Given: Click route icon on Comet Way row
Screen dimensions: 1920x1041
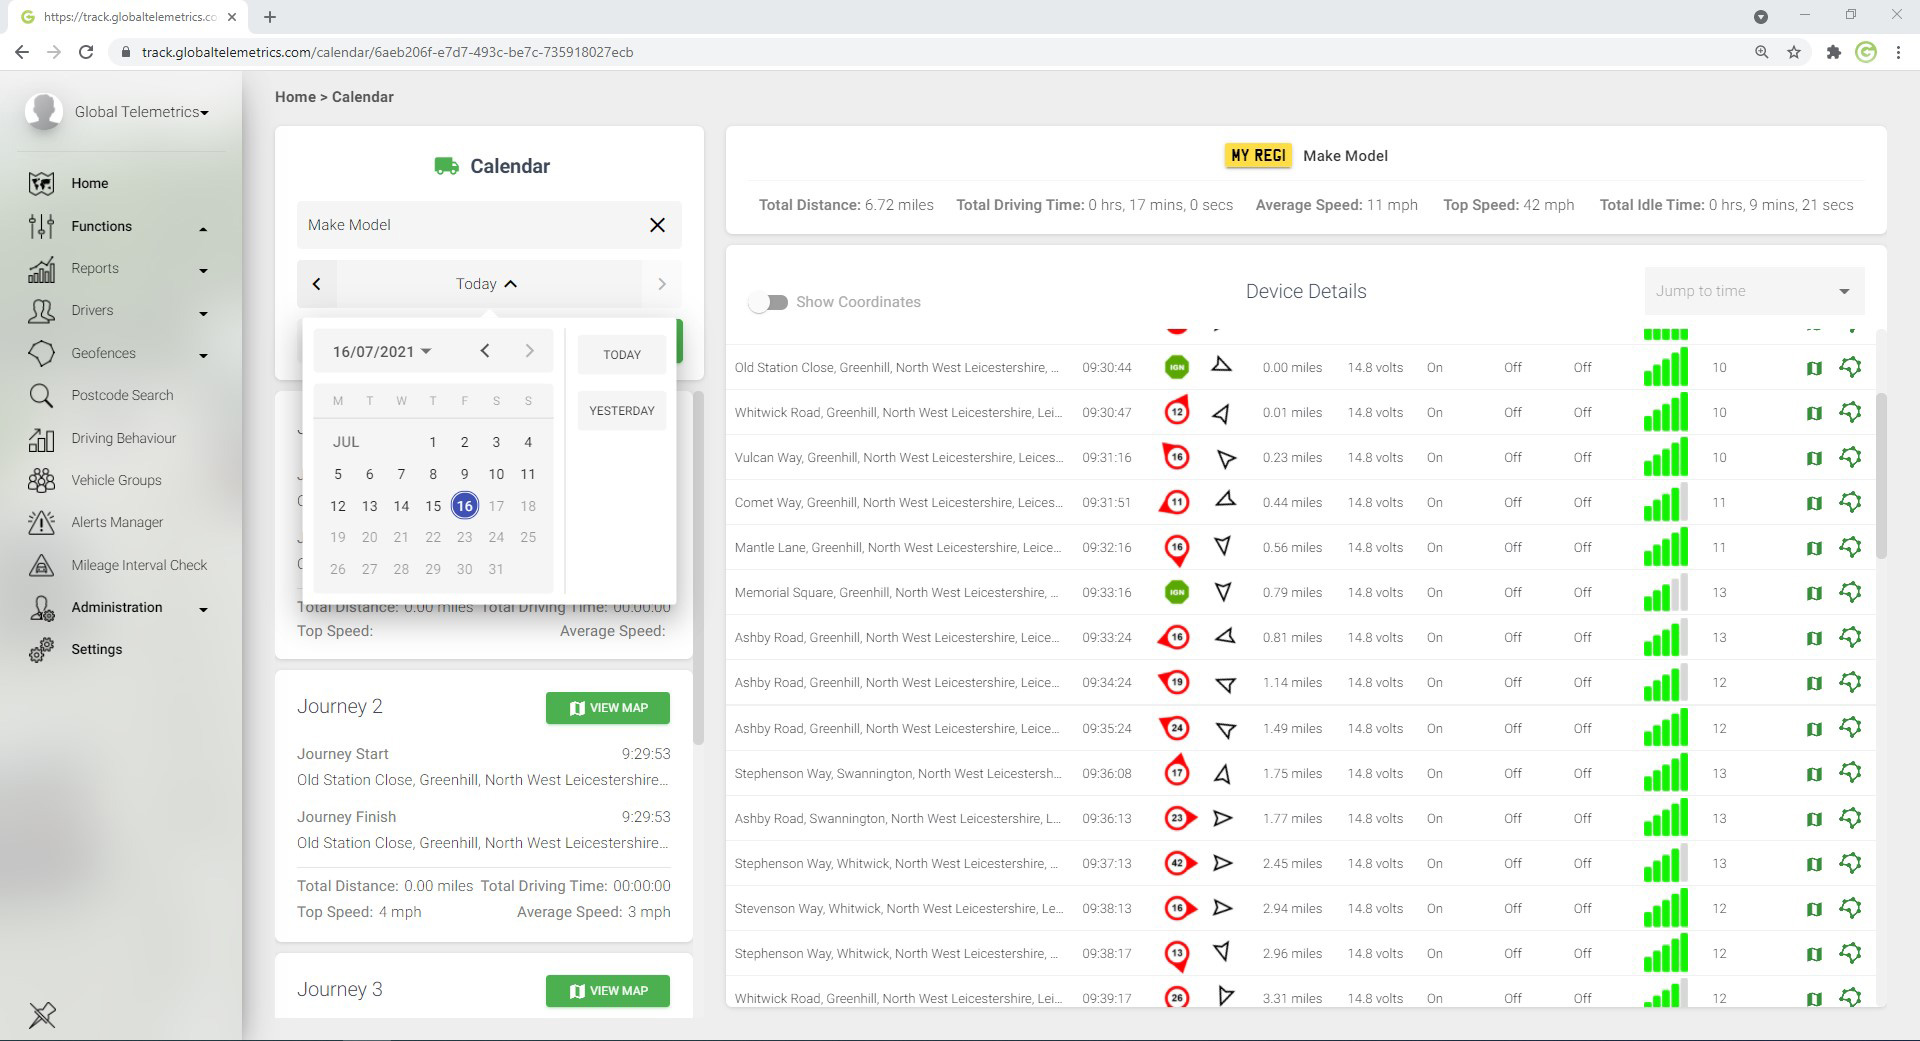Looking at the screenshot, I should click(1850, 503).
